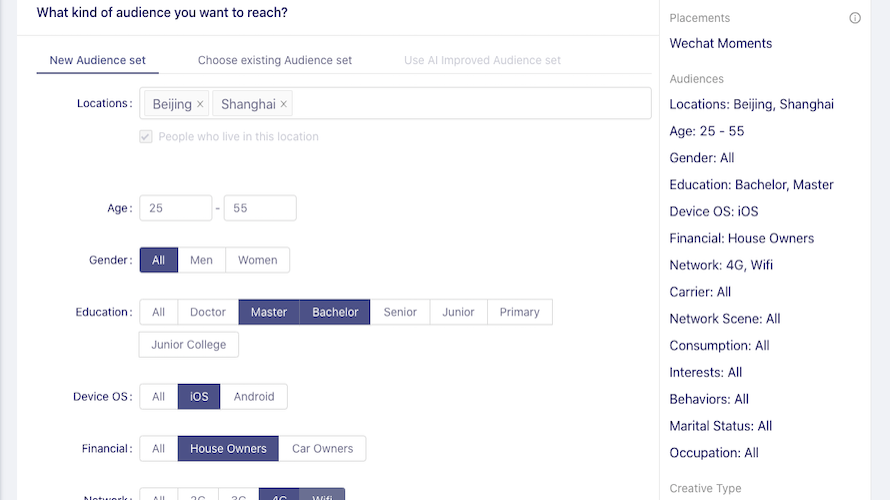Click the minimum age input field
Image resolution: width=890 pixels, height=500 pixels.
pos(176,208)
